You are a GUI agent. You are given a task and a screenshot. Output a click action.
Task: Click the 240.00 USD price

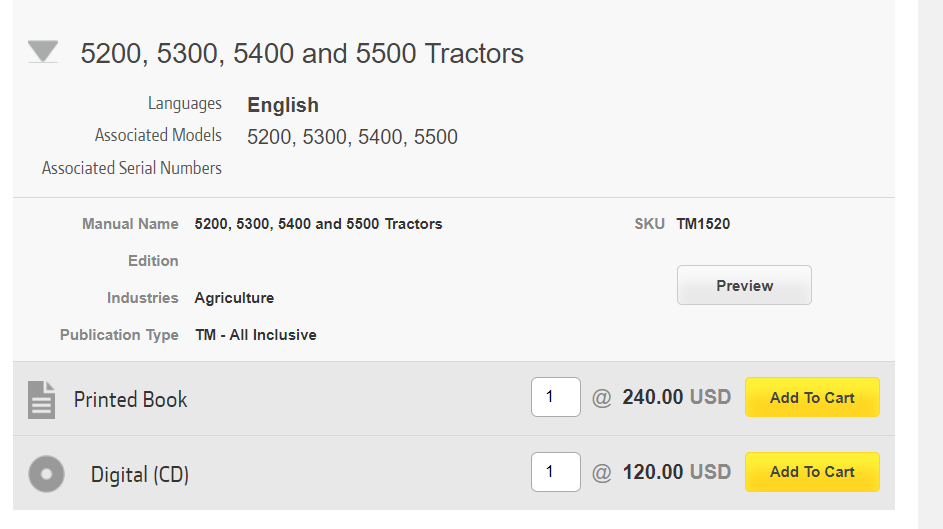[676, 397]
